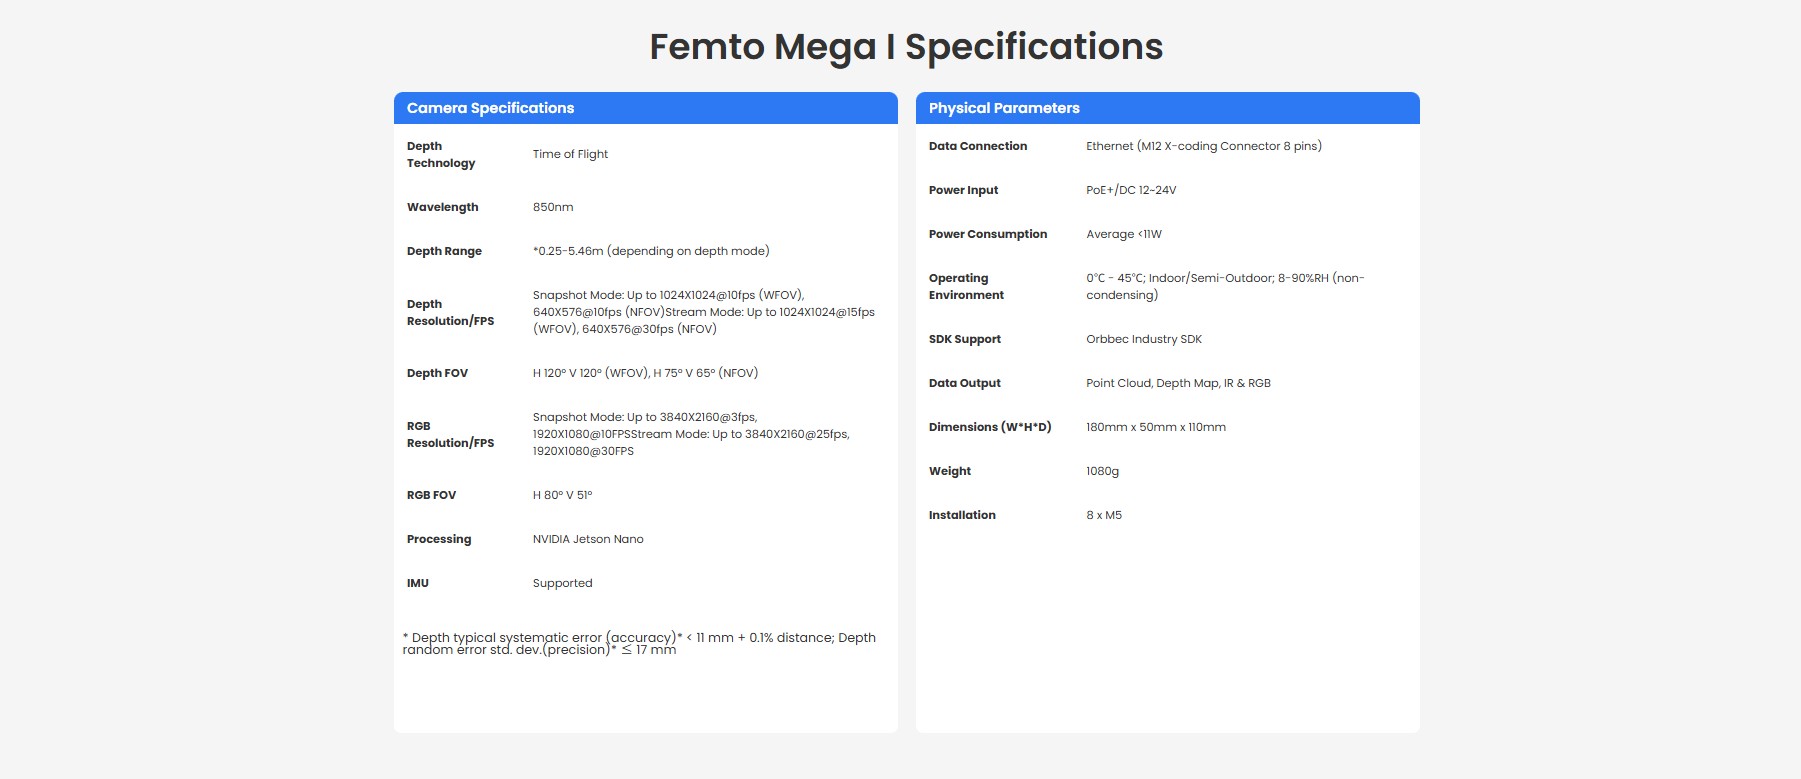Click the Time of Flight value
This screenshot has height=779, width=1801.
(x=570, y=154)
